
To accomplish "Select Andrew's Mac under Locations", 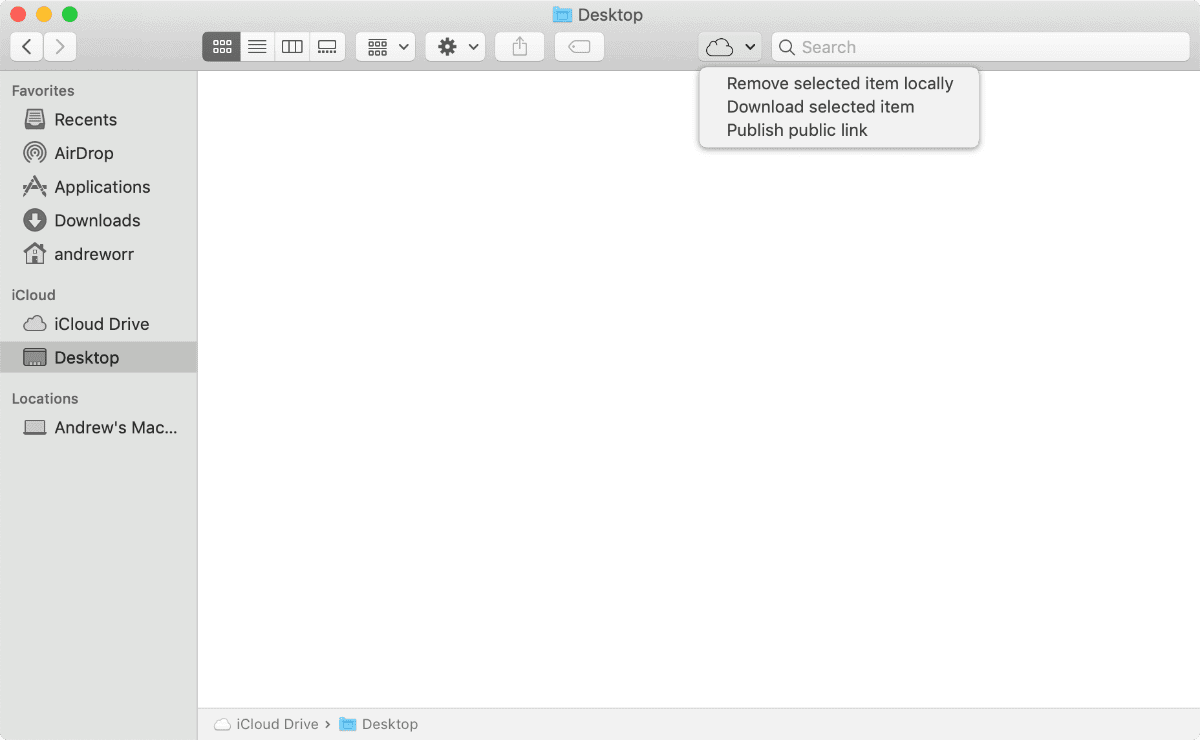I will (115, 428).
